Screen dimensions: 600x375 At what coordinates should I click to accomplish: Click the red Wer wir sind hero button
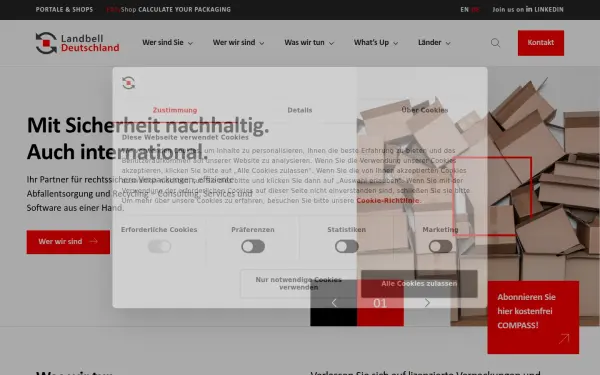coord(68,242)
